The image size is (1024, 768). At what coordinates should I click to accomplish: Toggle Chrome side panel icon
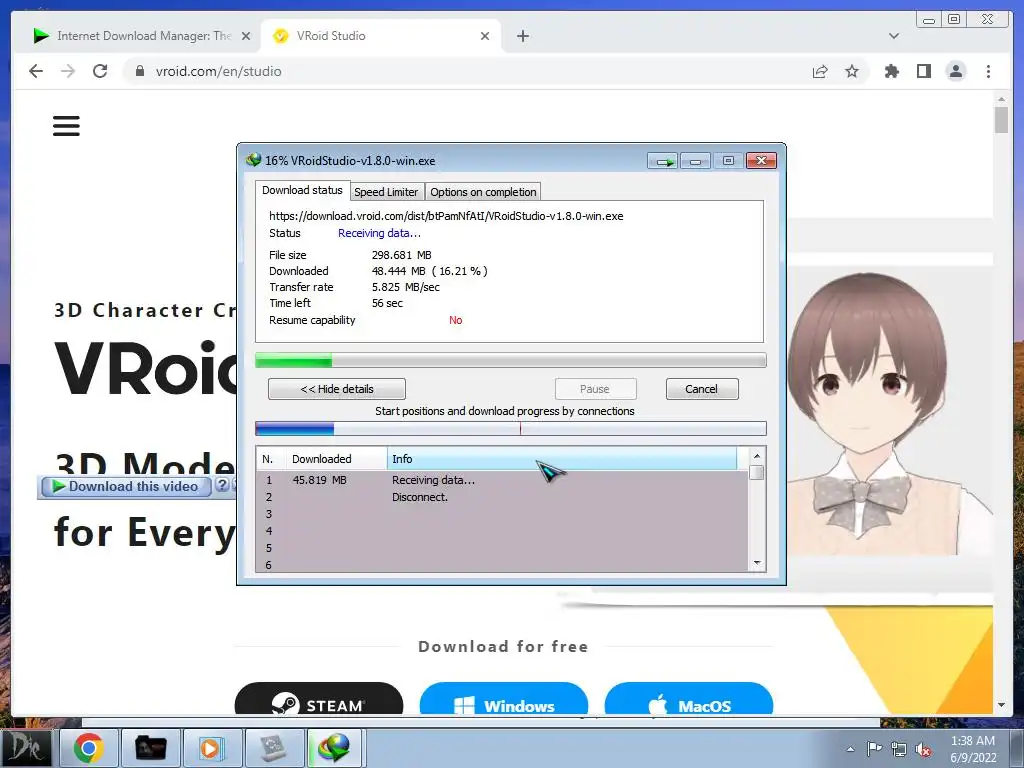pos(923,71)
